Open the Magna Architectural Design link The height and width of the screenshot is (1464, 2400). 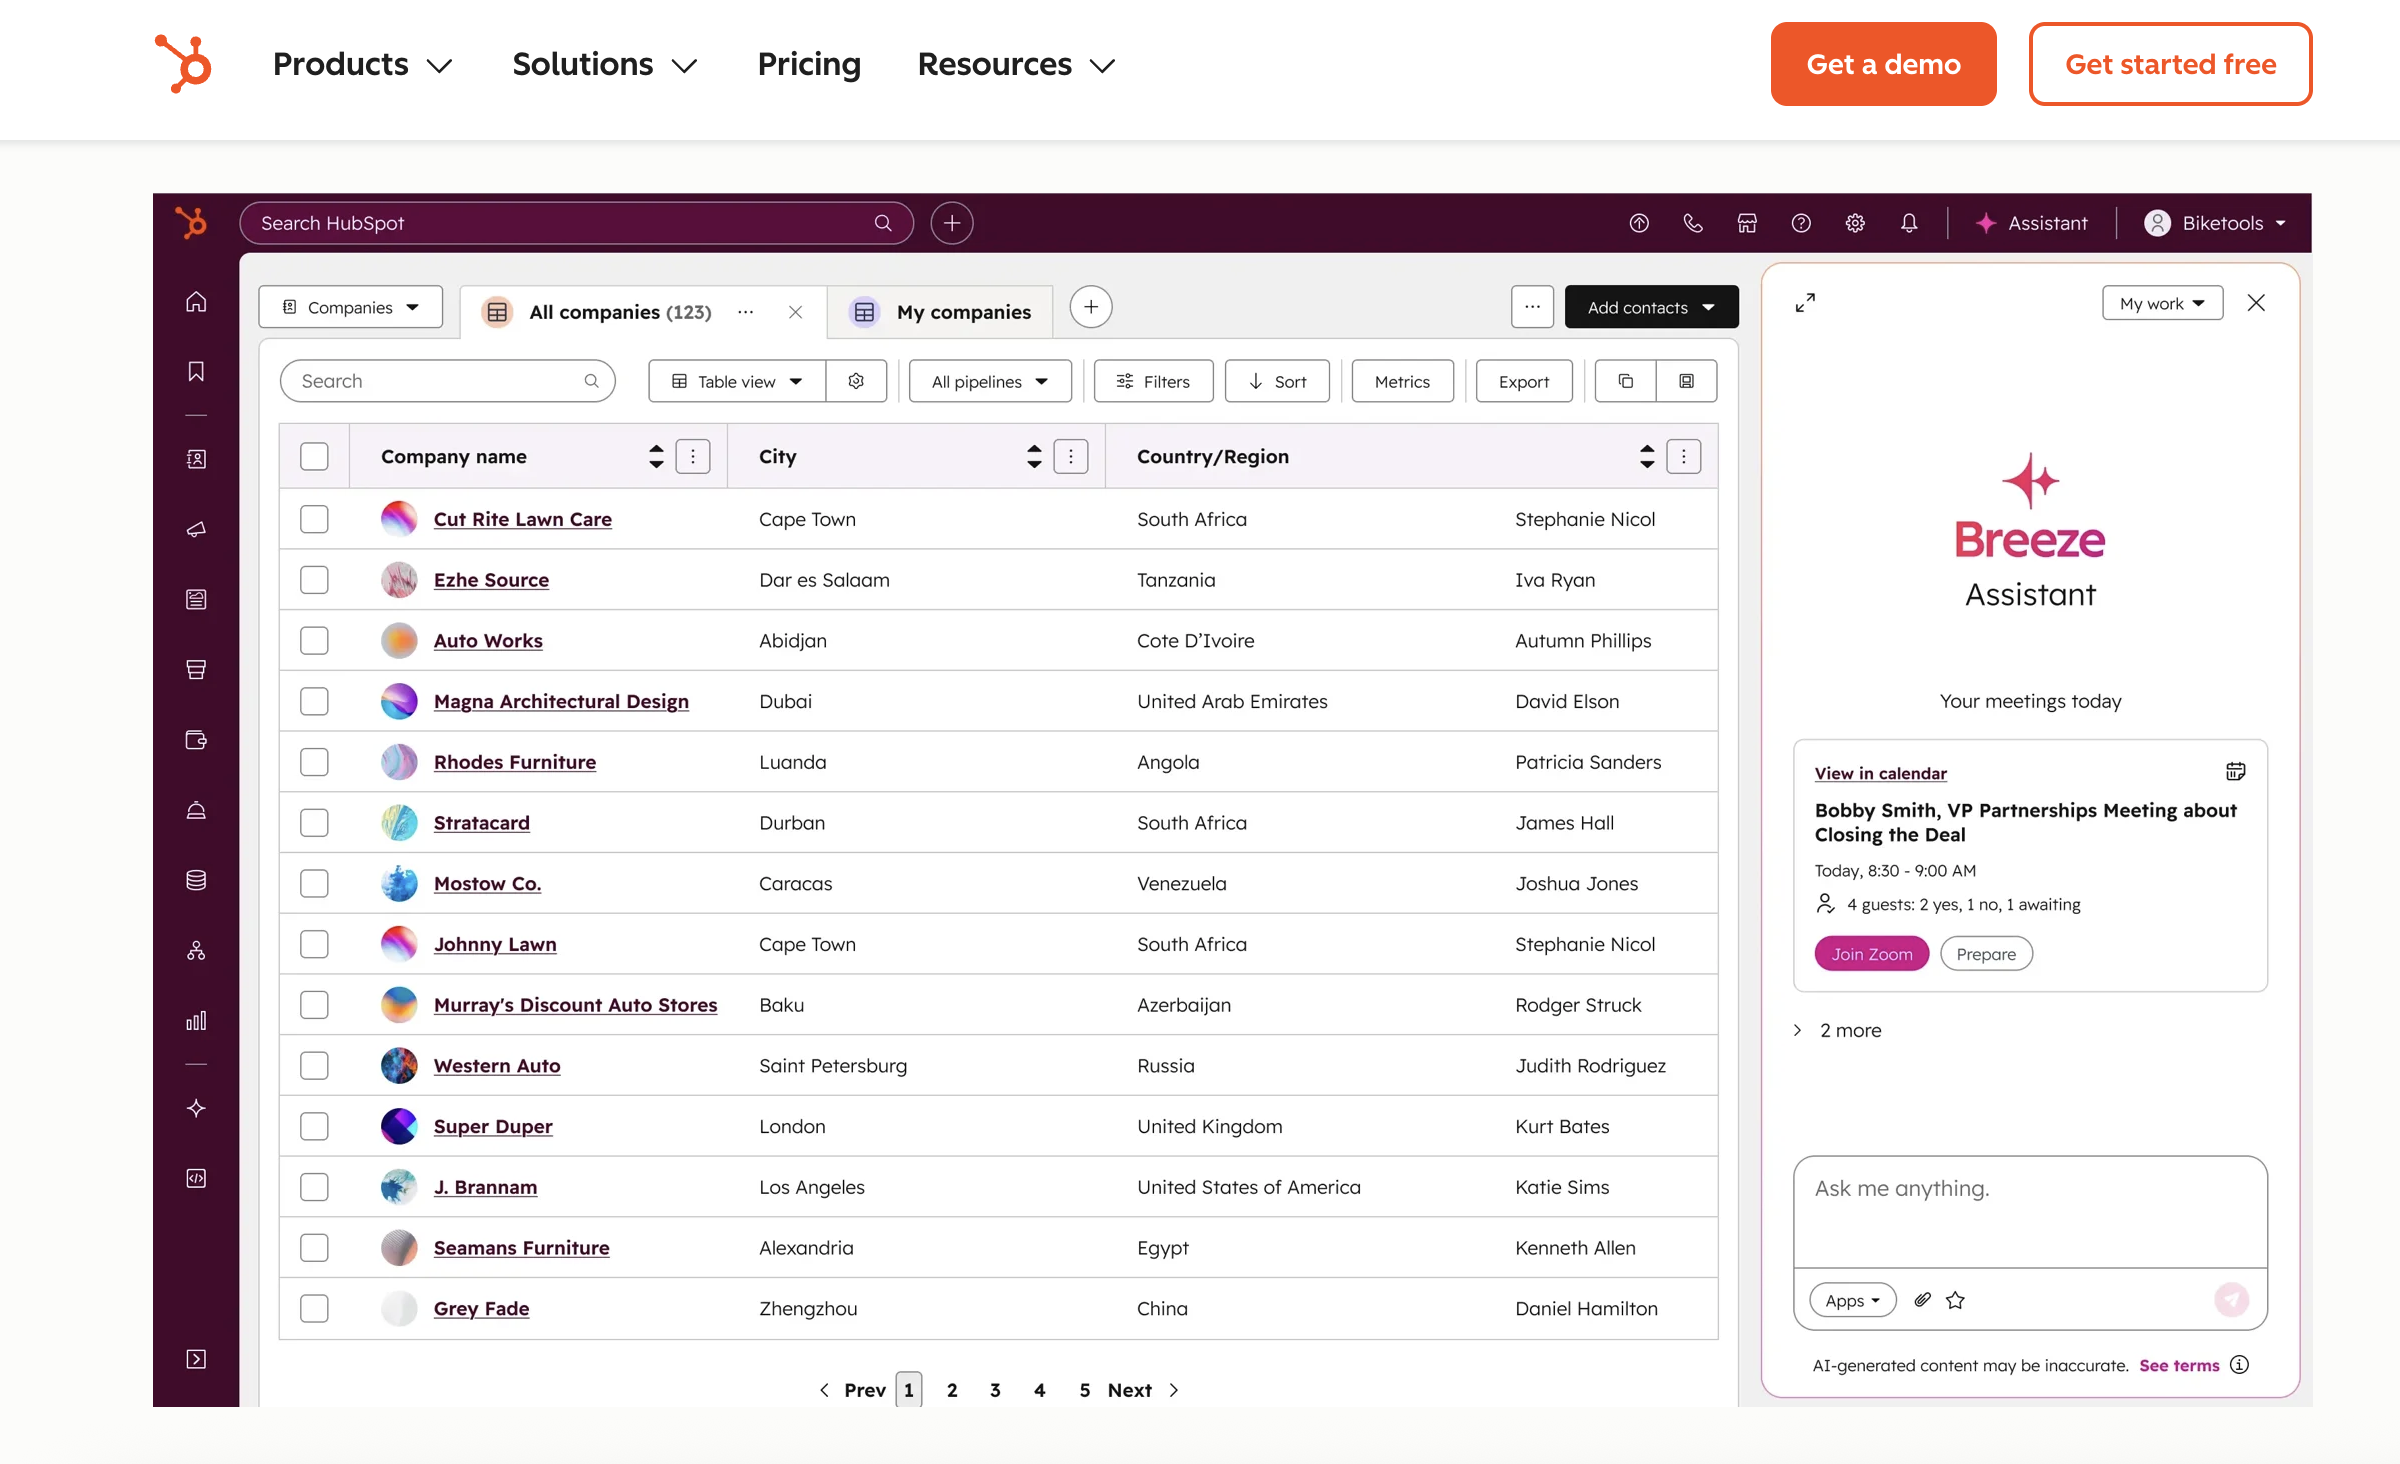tap(561, 701)
